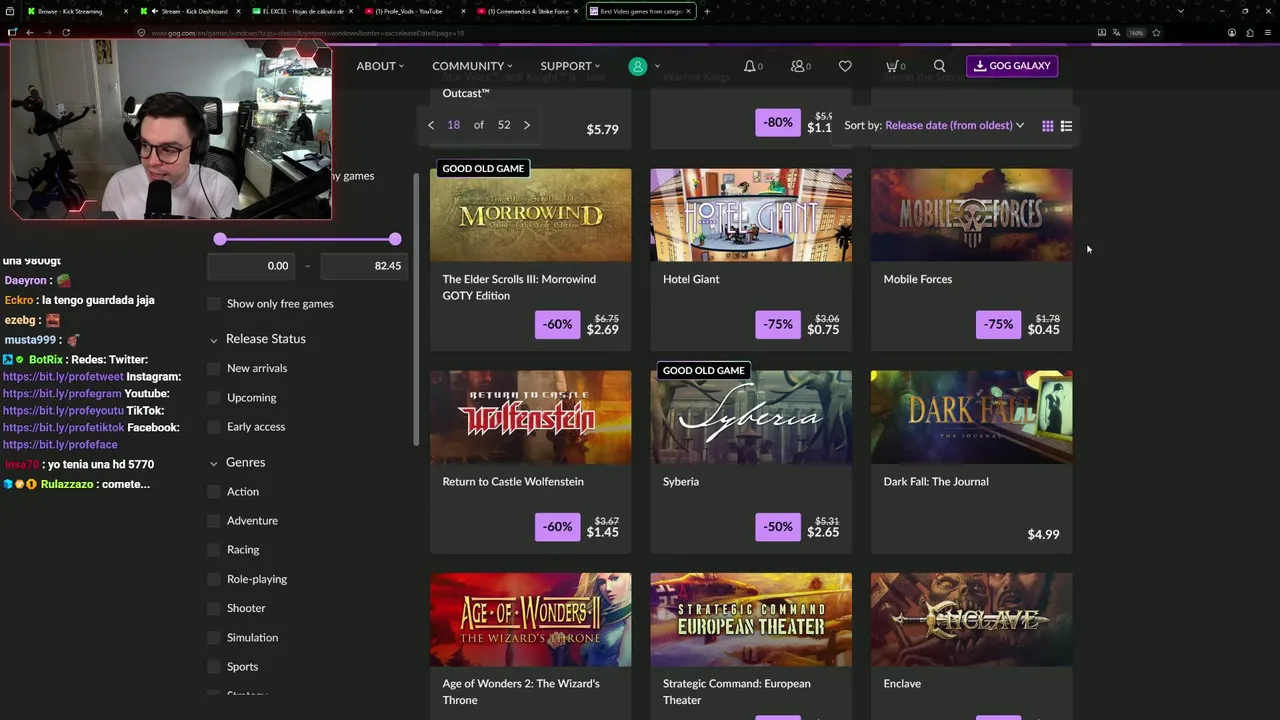
Task: Enable the Upcoming filter
Action: point(213,398)
